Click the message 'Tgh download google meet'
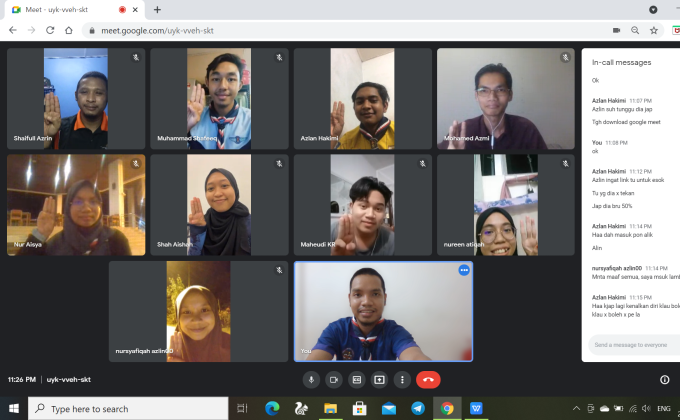The width and height of the screenshot is (680, 420). tap(626, 122)
